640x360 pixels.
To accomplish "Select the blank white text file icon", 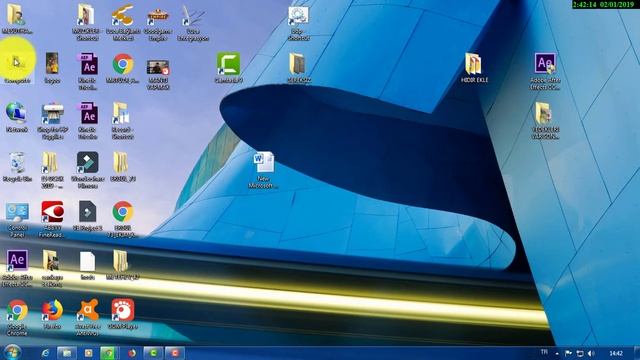I will pyautogui.click(x=87, y=261).
